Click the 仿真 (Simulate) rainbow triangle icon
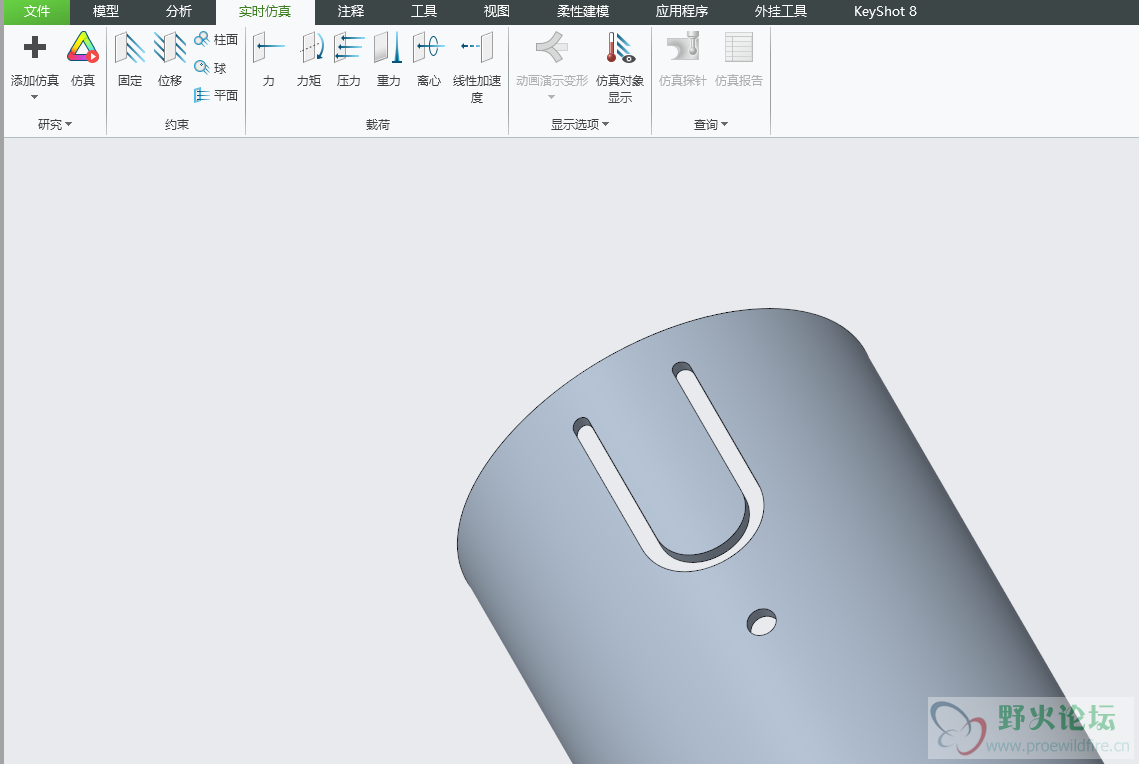Image resolution: width=1139 pixels, height=764 pixels. click(83, 48)
